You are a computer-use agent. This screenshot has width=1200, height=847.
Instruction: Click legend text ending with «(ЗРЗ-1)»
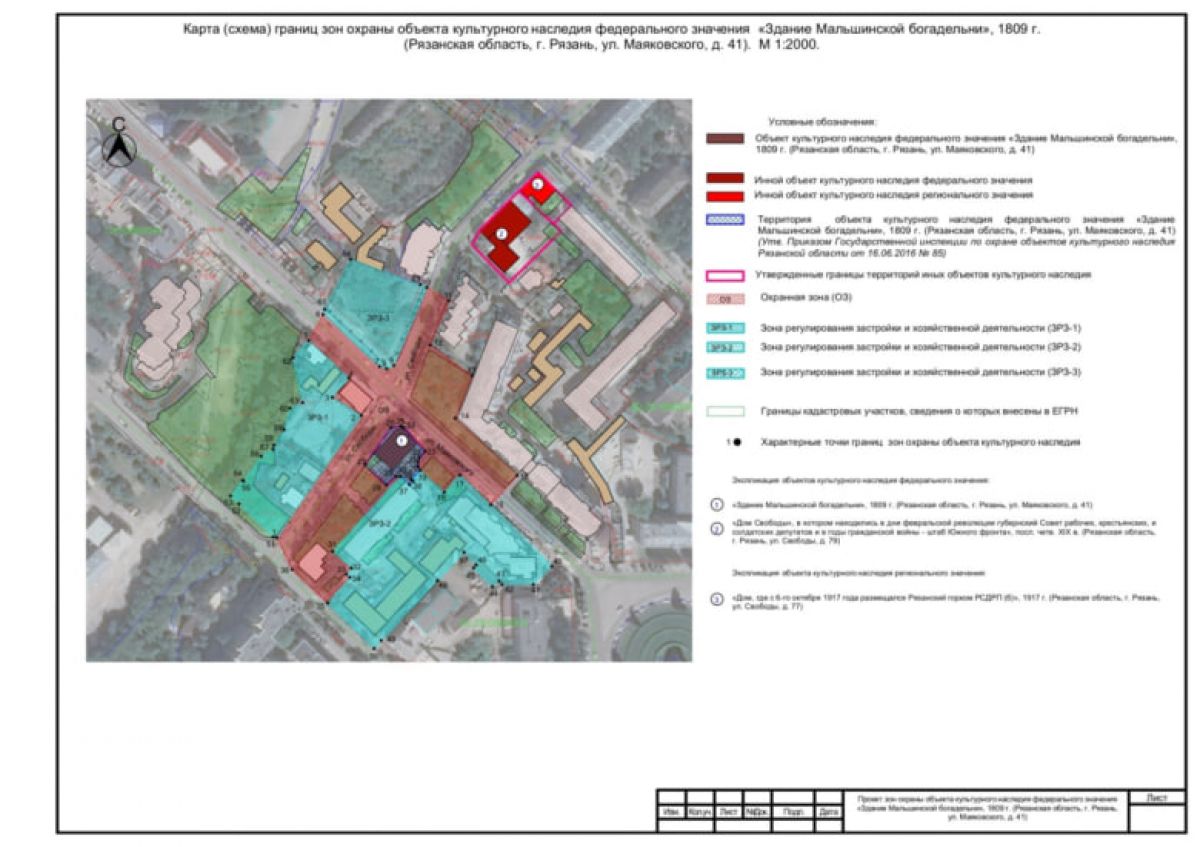point(921,328)
